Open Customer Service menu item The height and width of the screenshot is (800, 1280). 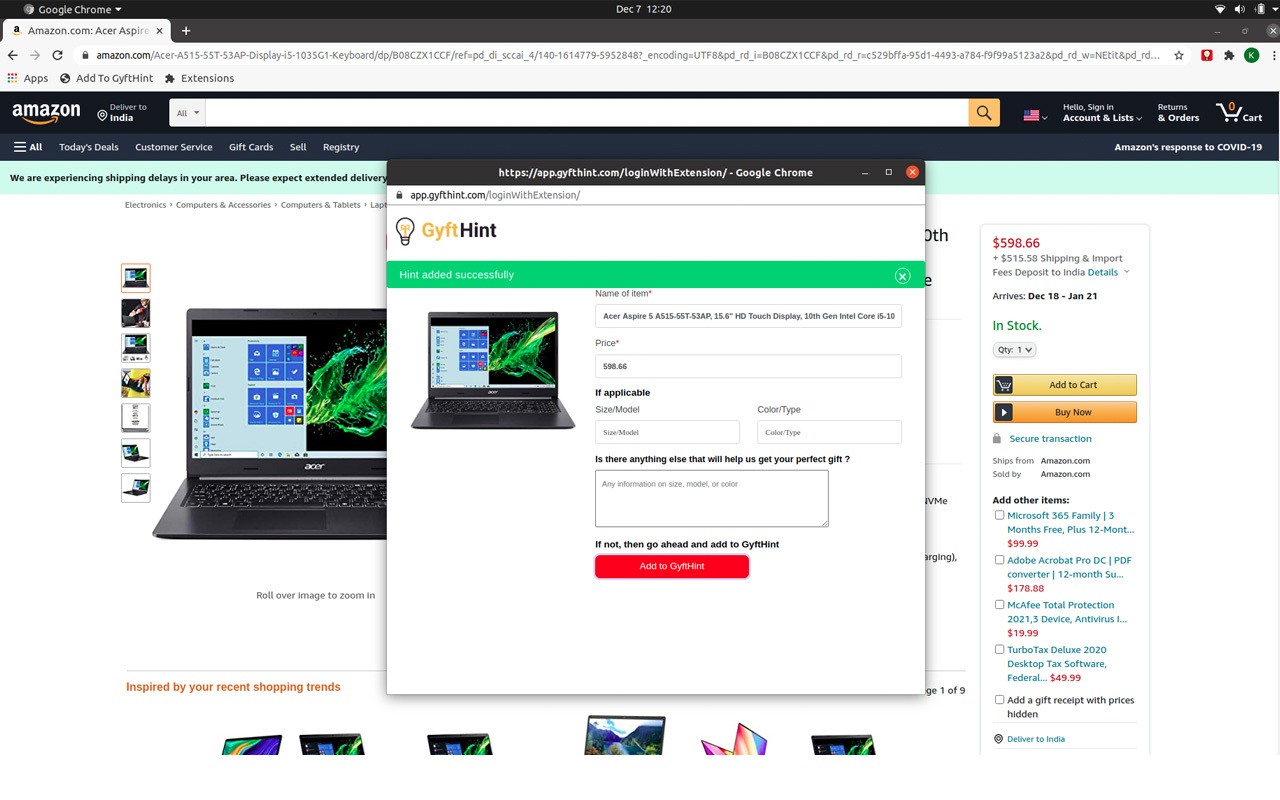point(174,147)
